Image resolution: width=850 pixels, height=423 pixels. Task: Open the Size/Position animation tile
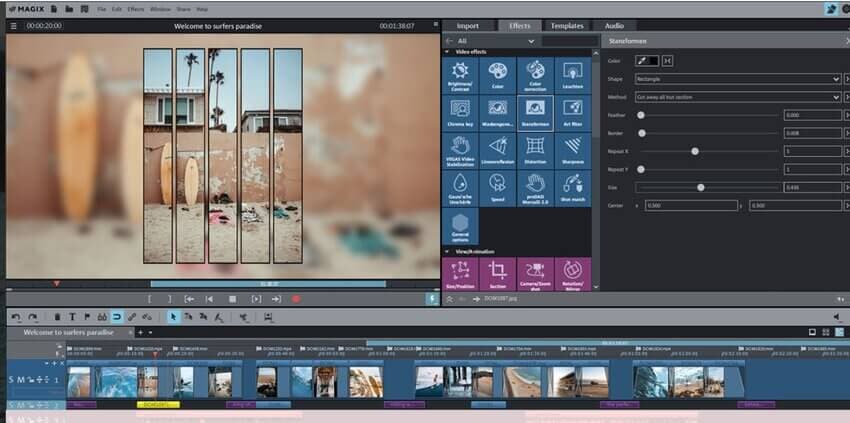(x=460, y=274)
